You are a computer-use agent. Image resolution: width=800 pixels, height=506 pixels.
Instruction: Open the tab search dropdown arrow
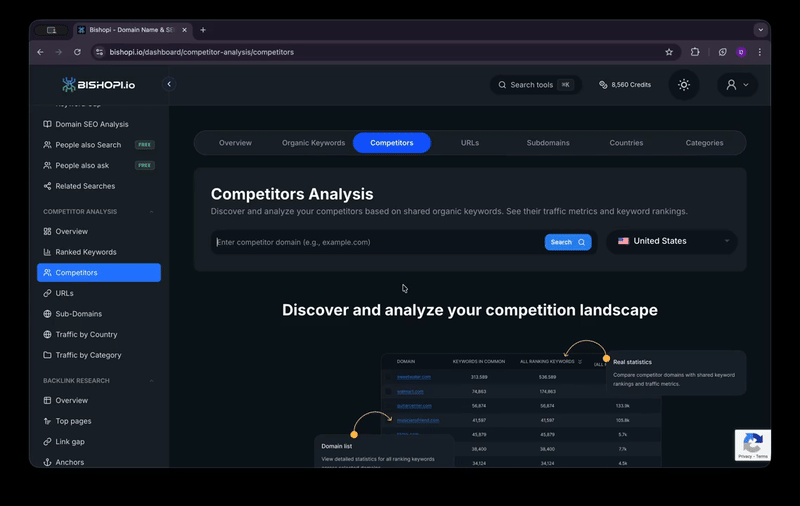click(x=760, y=30)
